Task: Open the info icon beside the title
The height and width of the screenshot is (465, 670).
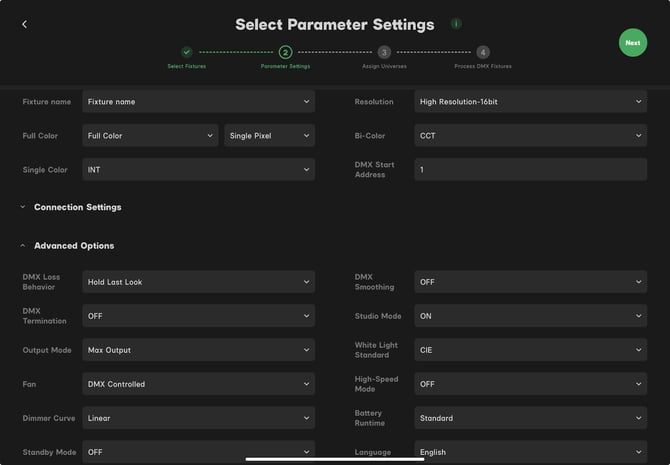Action: [x=456, y=24]
